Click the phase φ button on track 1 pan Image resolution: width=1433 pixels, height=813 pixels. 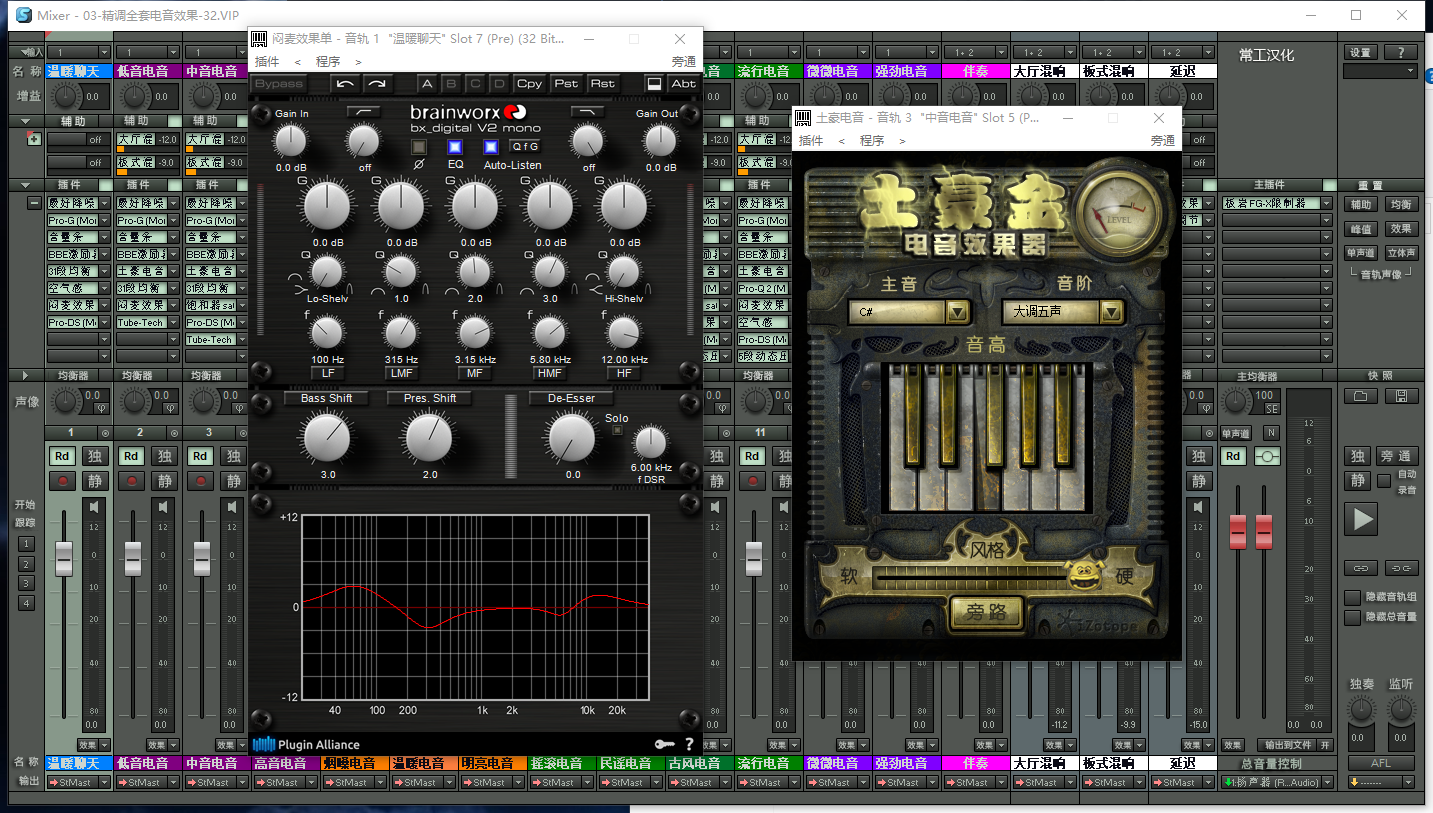[x=99, y=408]
